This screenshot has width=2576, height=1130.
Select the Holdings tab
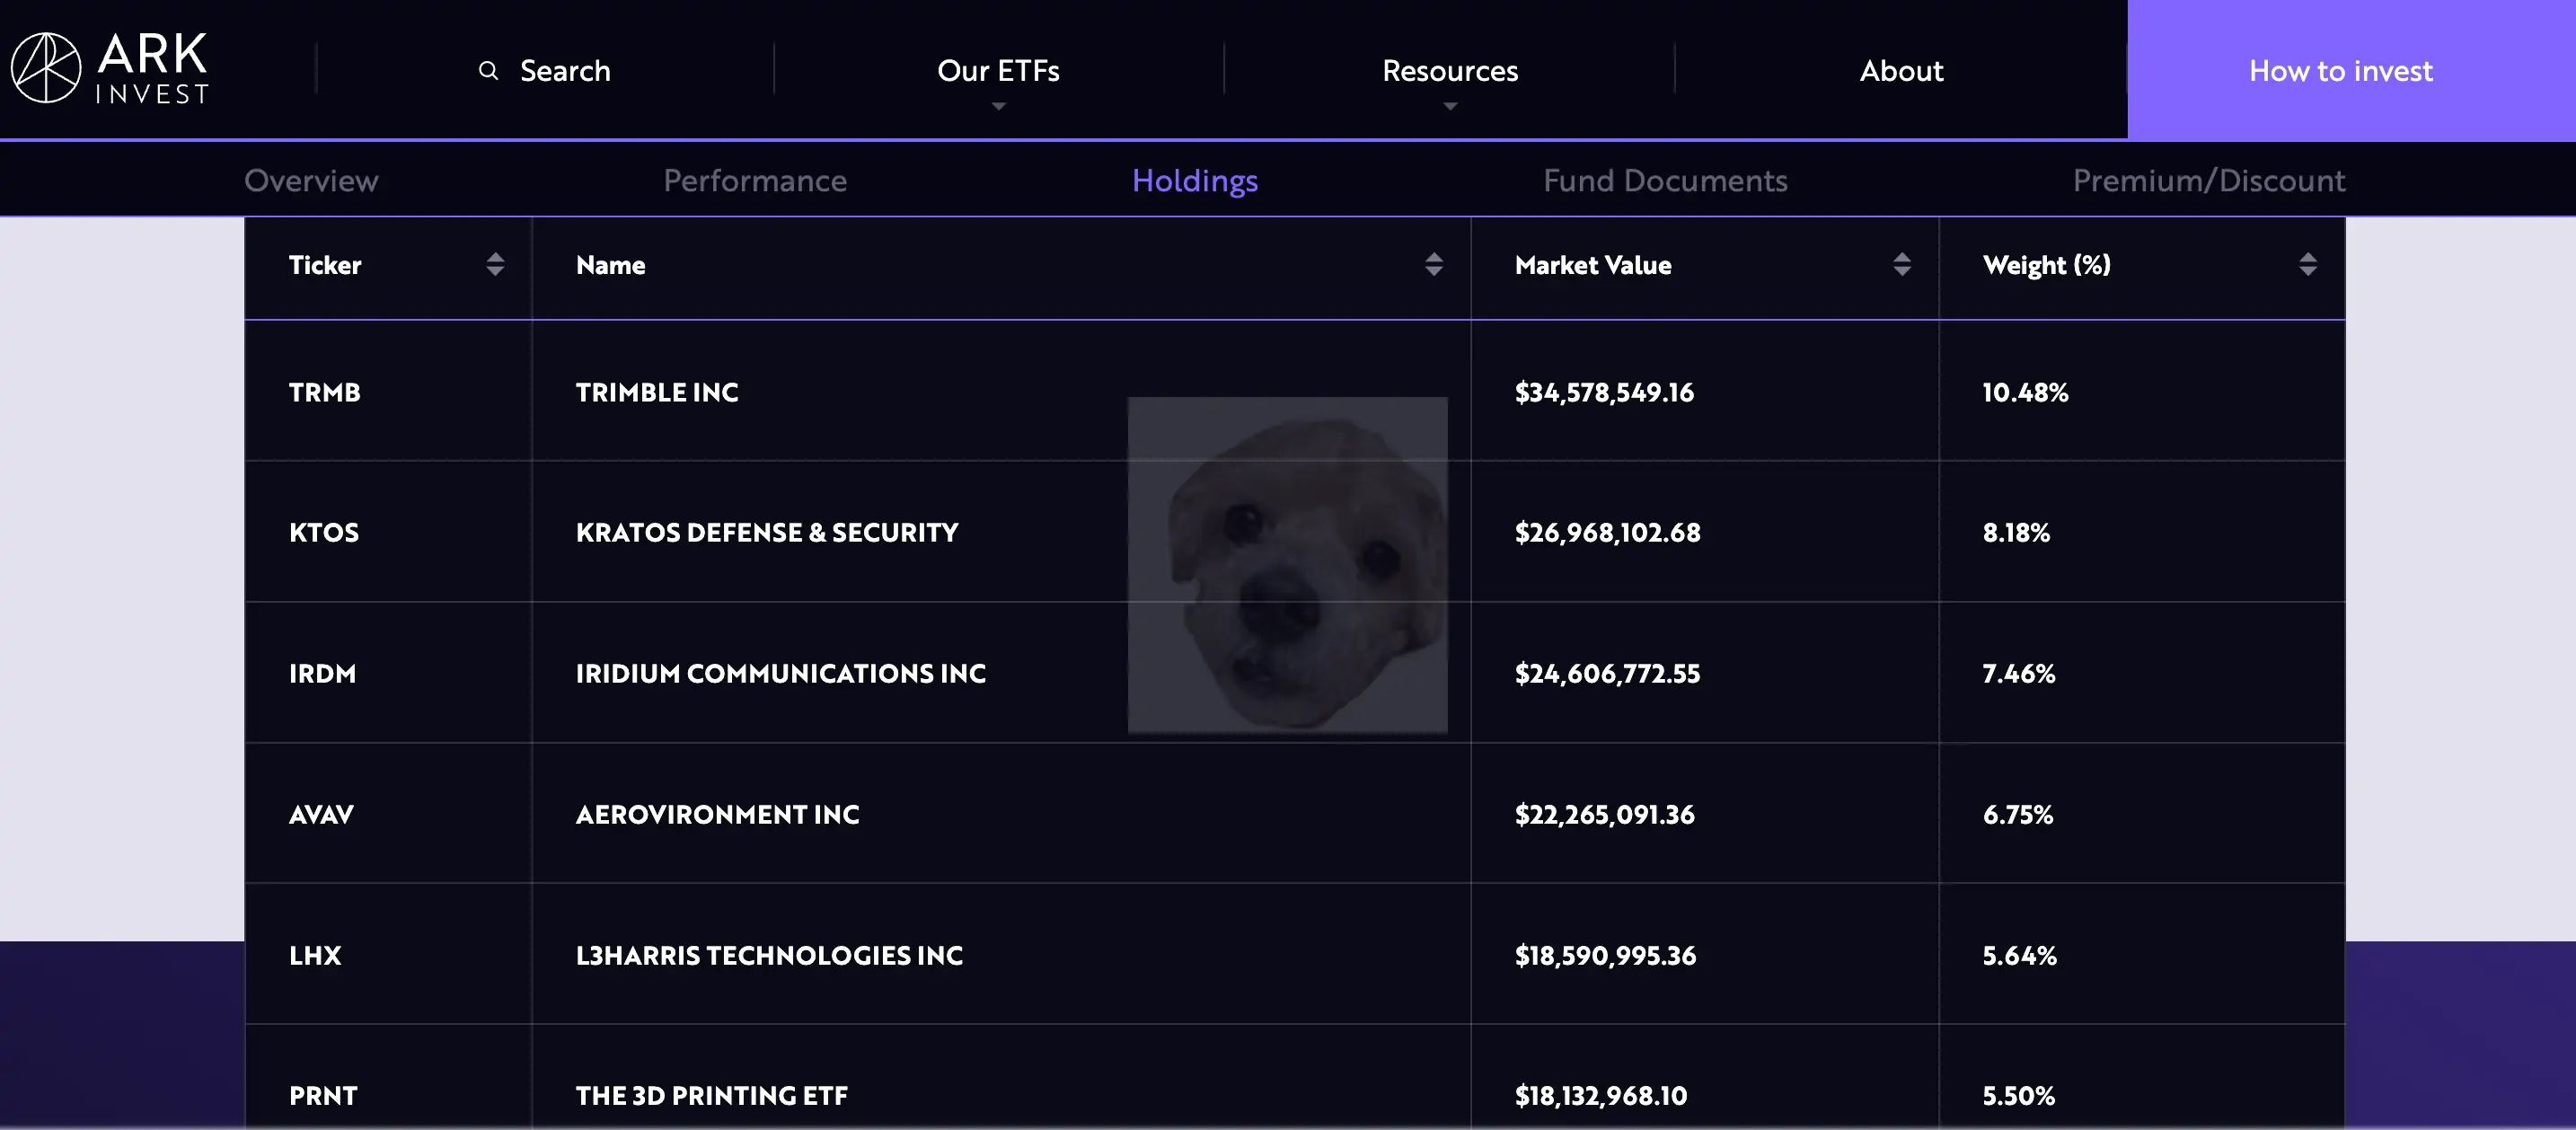1195,180
